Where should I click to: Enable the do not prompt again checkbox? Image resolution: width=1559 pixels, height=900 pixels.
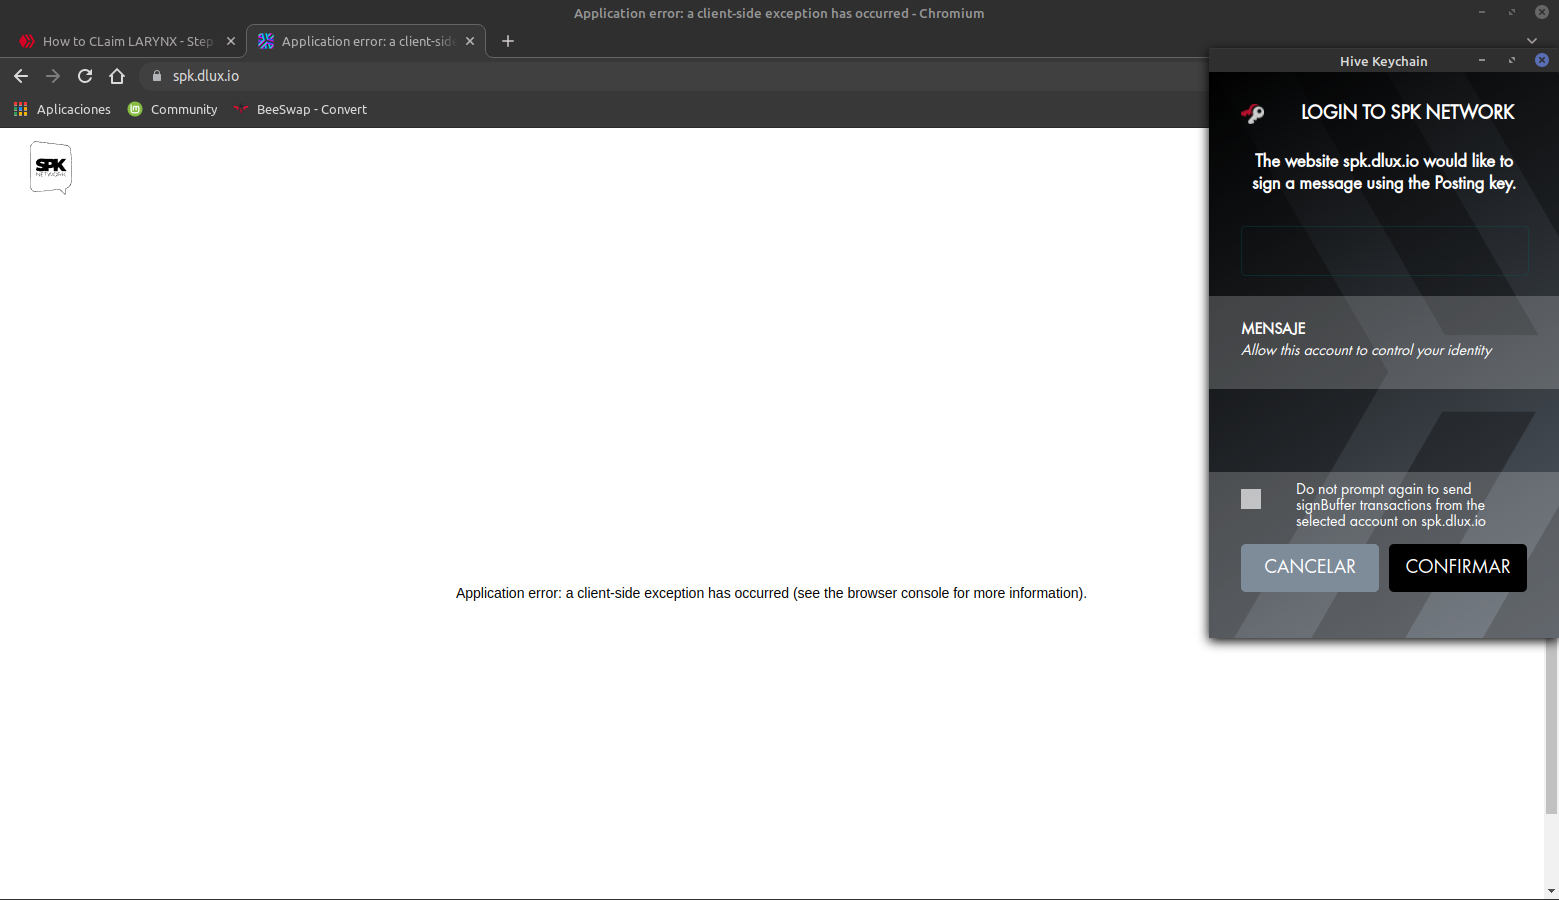click(x=1251, y=499)
